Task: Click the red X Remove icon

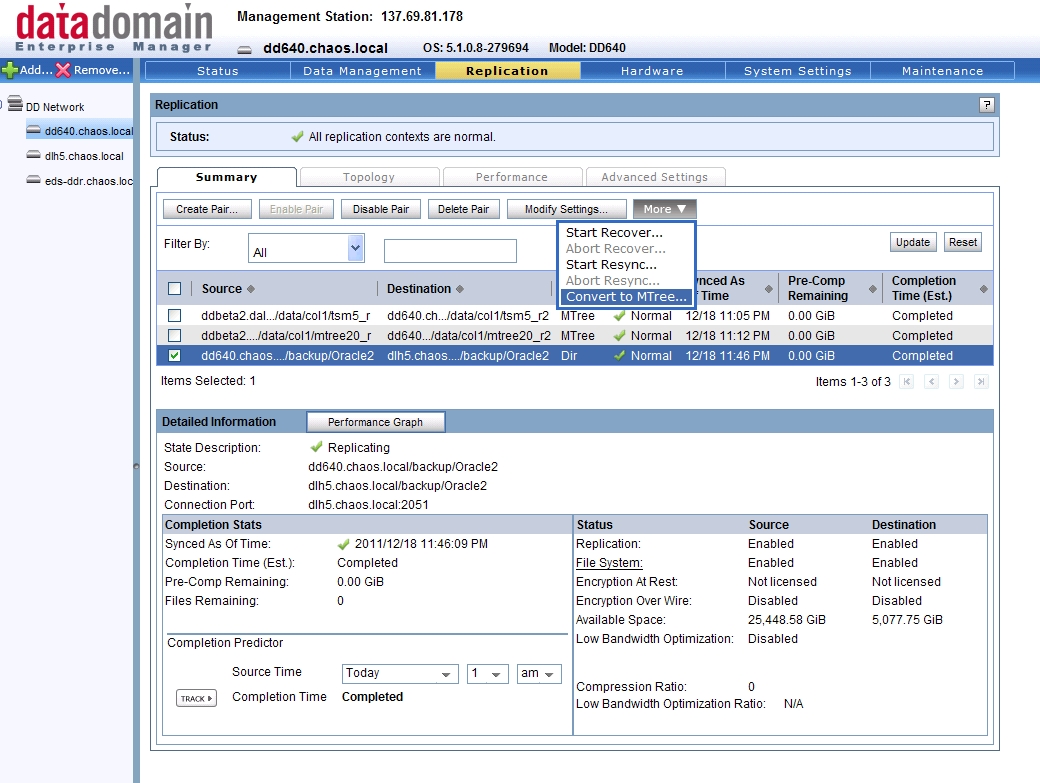Action: (63, 70)
